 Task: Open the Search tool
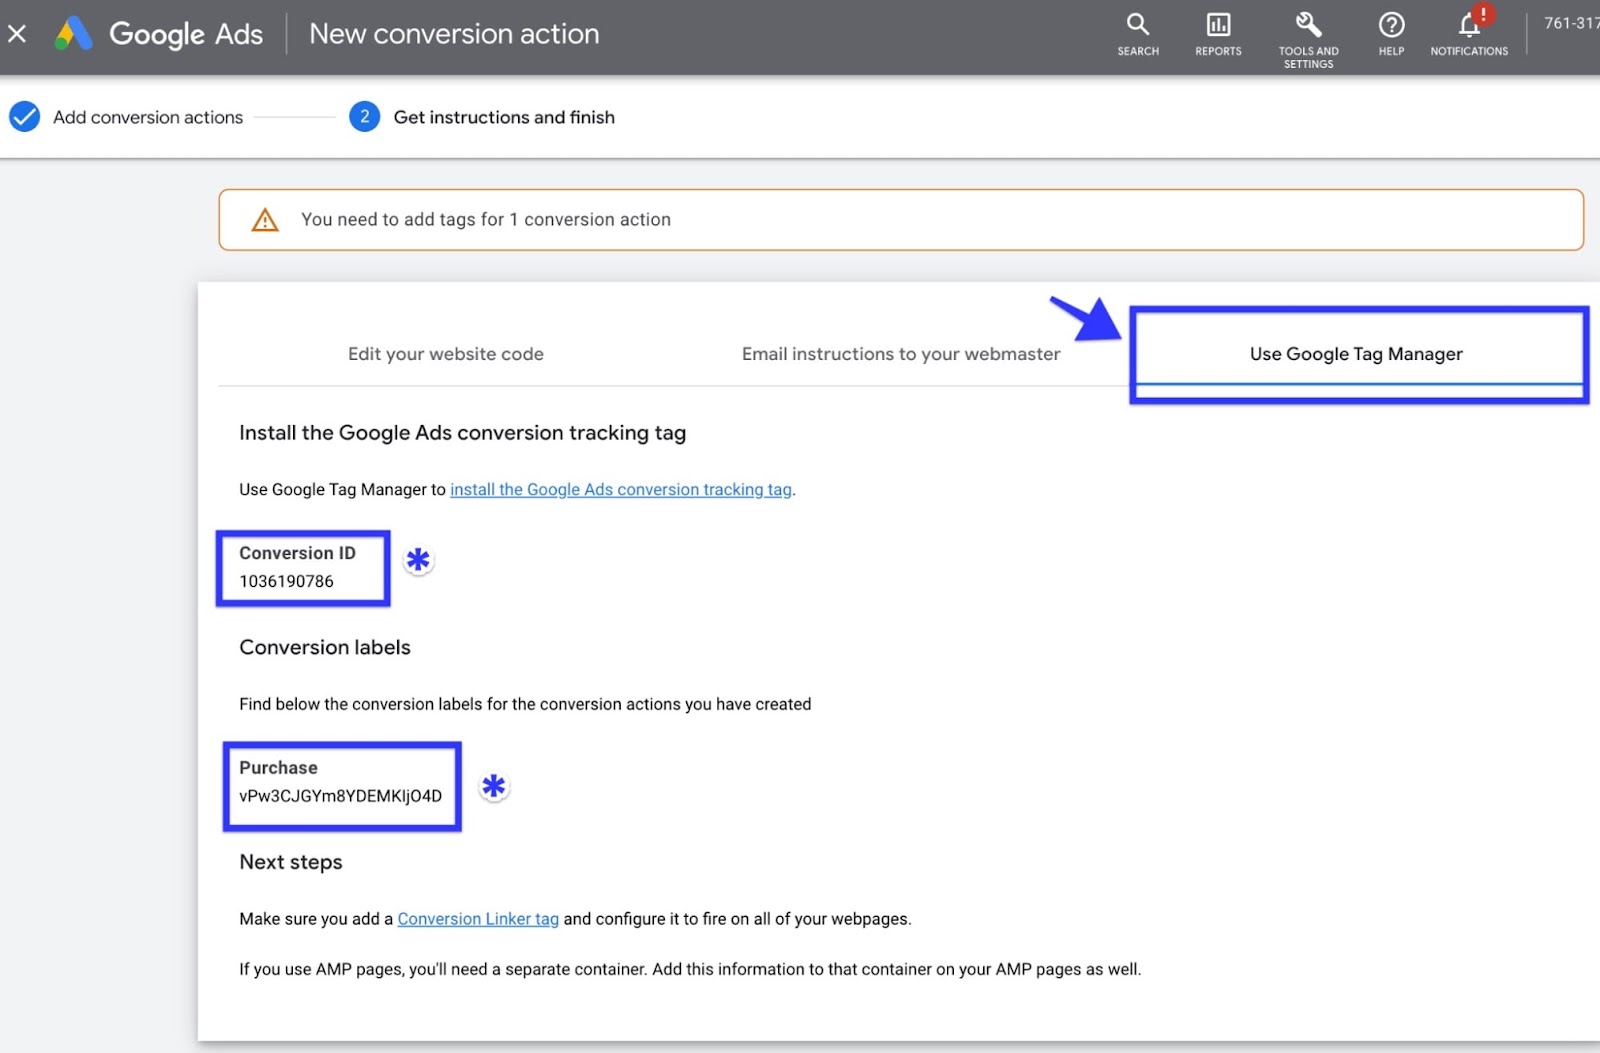click(x=1138, y=35)
